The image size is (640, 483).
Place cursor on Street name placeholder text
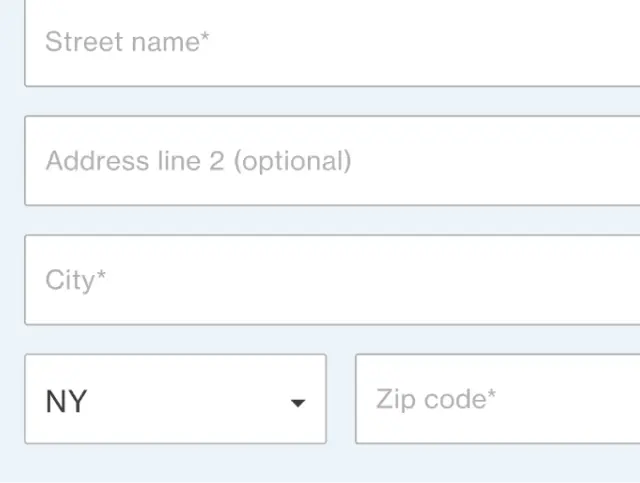[x=127, y=43]
